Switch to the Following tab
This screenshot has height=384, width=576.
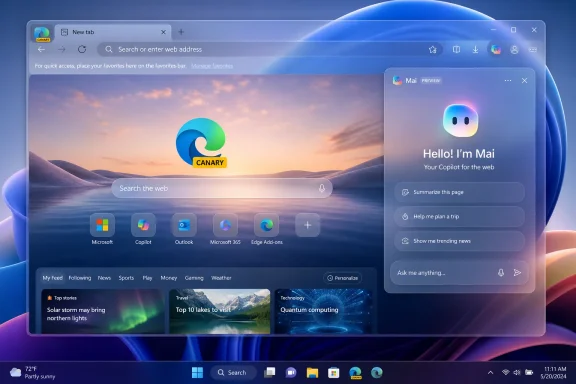pos(80,278)
